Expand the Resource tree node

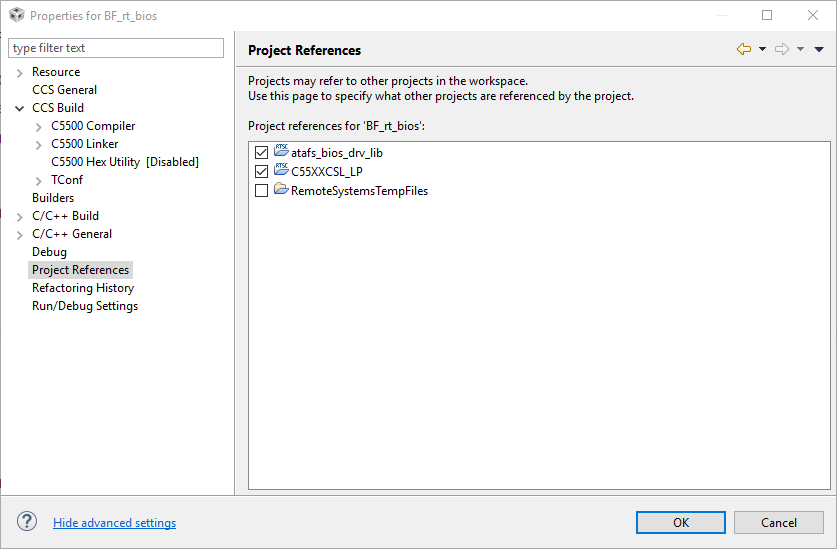pyautogui.click(x=20, y=72)
